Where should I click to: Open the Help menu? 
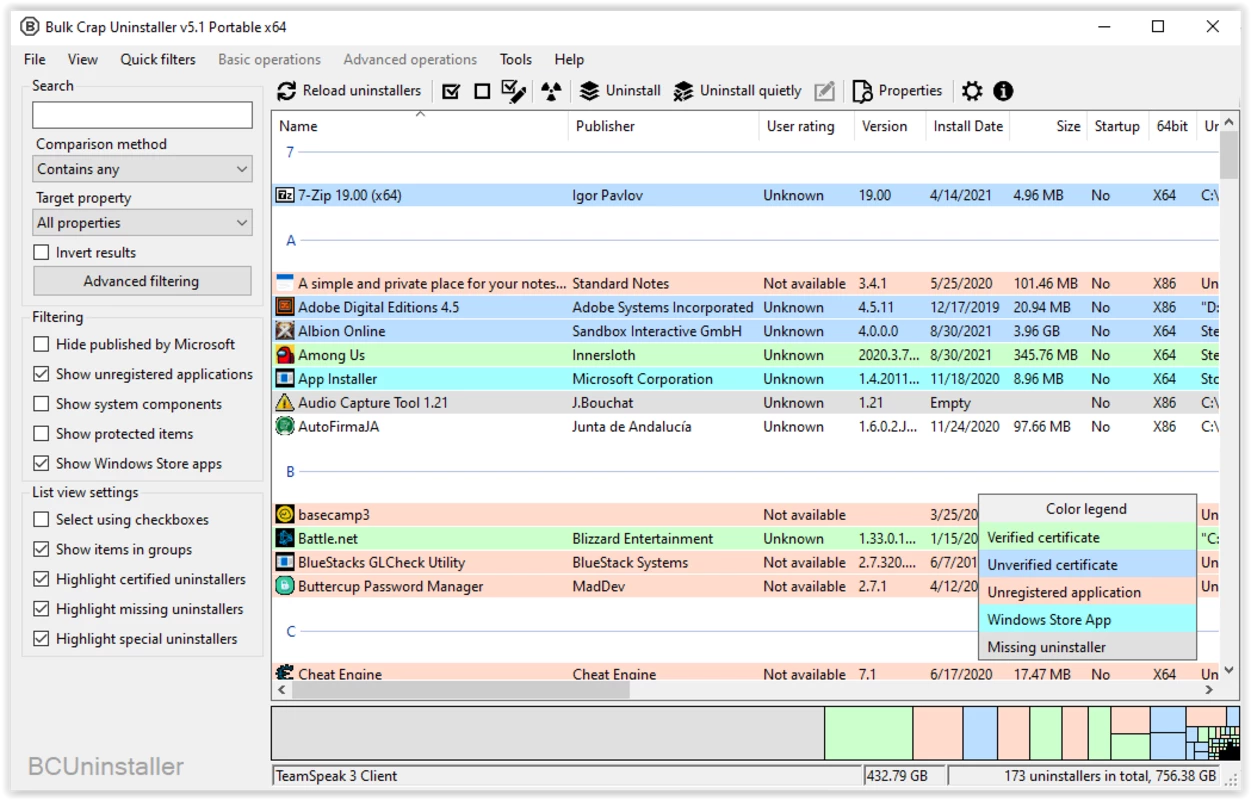569,59
